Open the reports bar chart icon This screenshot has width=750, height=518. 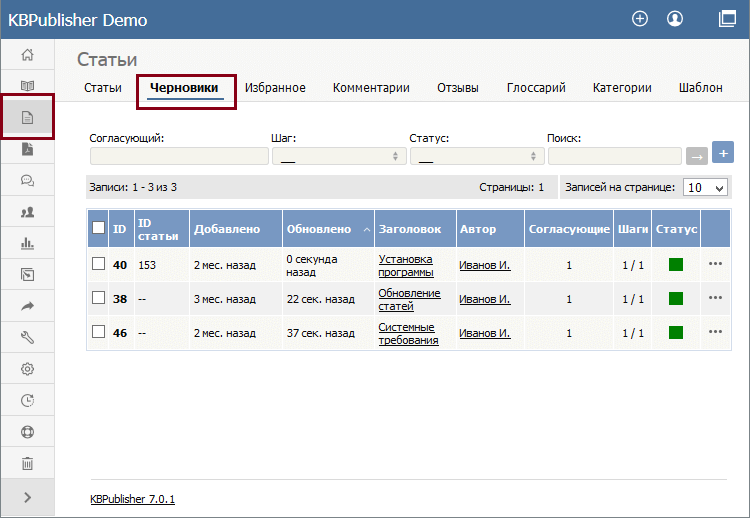[x=27, y=243]
